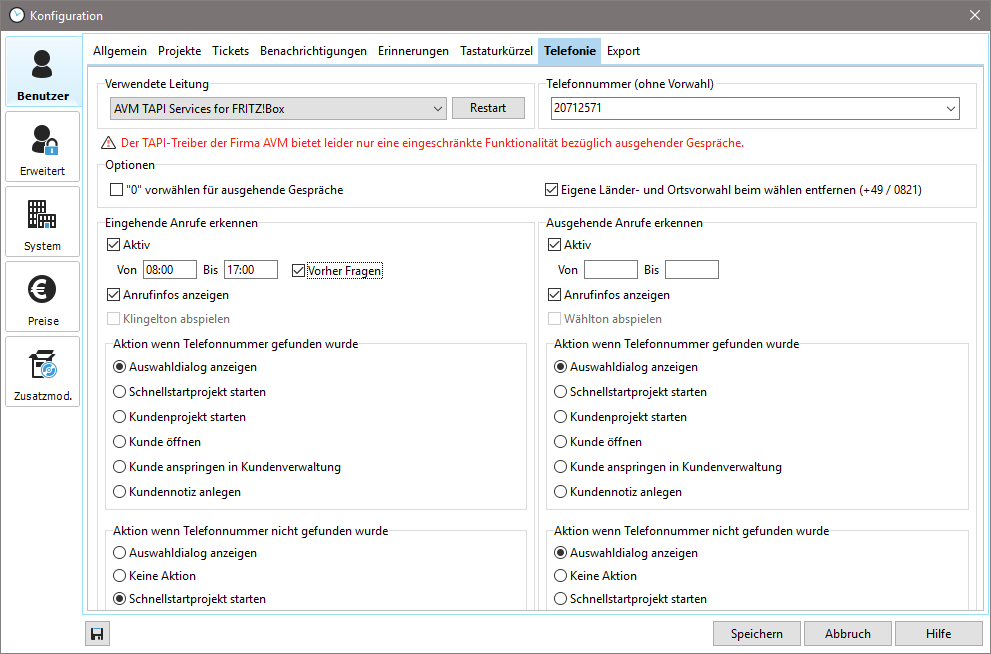This screenshot has height=654, width=991.
Task: Click the Speichern button
Action: coord(756,633)
